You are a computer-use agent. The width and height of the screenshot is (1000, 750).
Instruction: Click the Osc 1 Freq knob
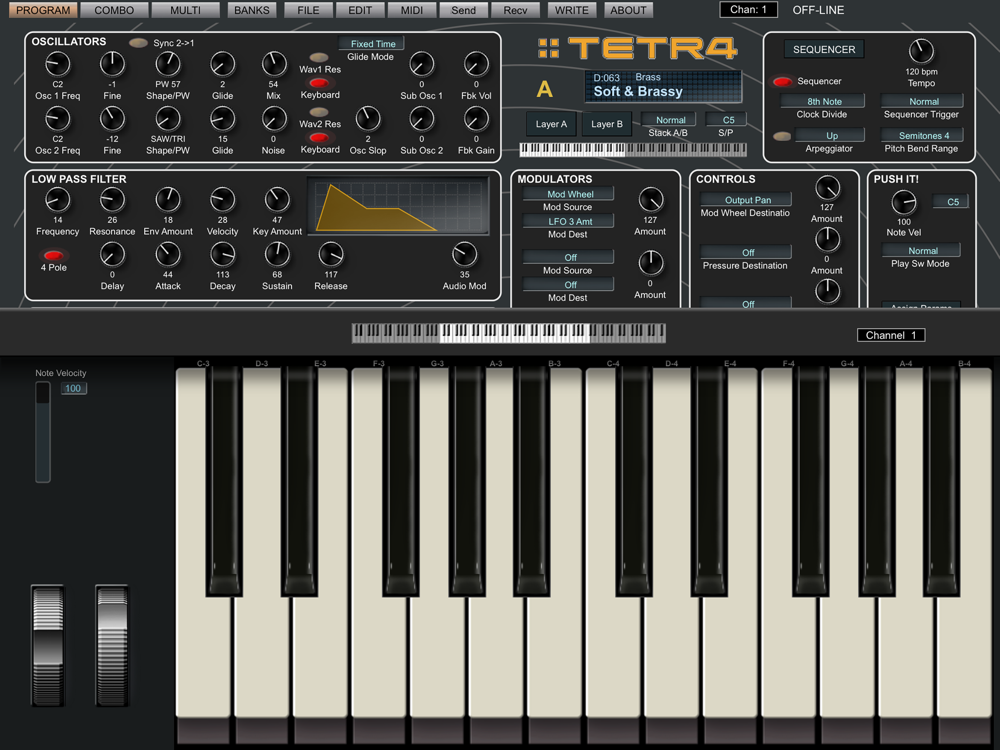pos(58,66)
